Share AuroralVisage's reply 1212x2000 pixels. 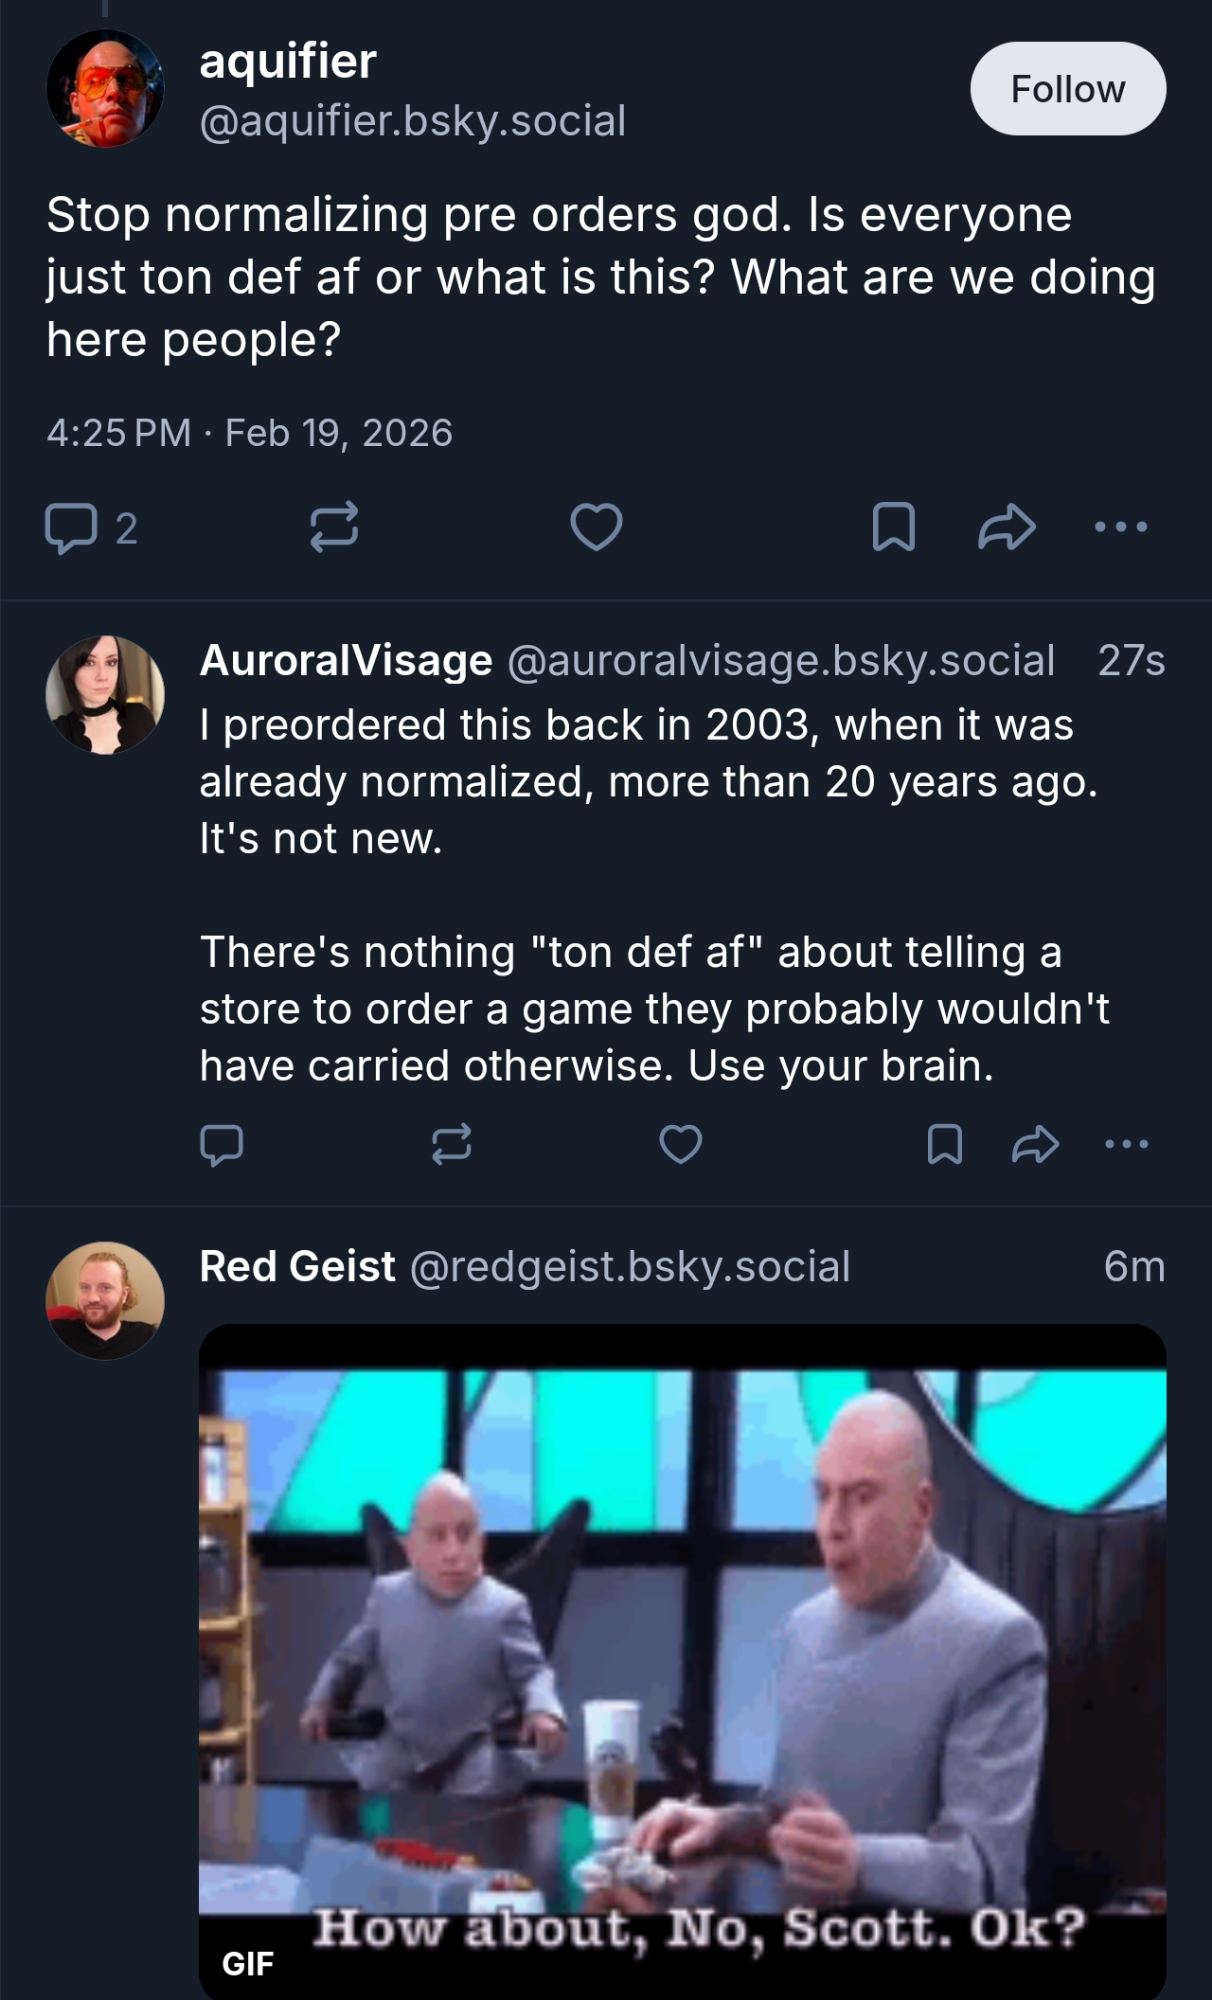click(x=1035, y=1145)
